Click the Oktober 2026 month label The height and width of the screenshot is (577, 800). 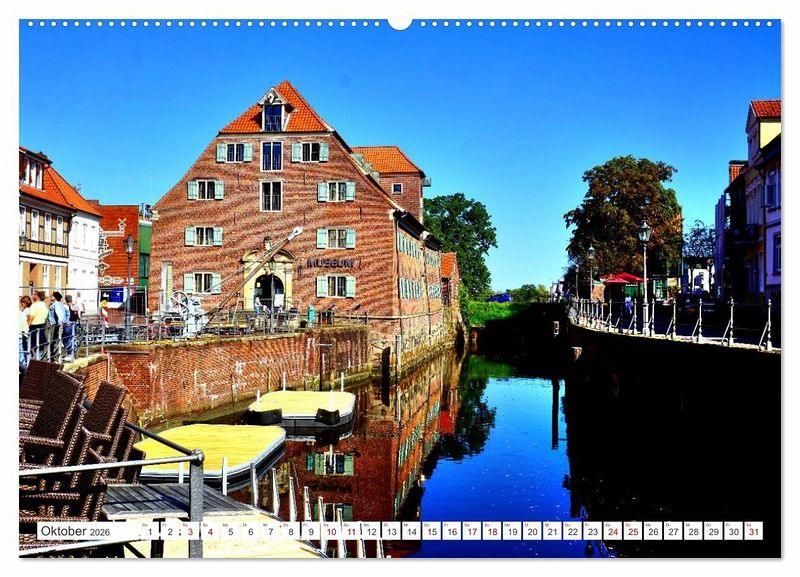pos(75,532)
